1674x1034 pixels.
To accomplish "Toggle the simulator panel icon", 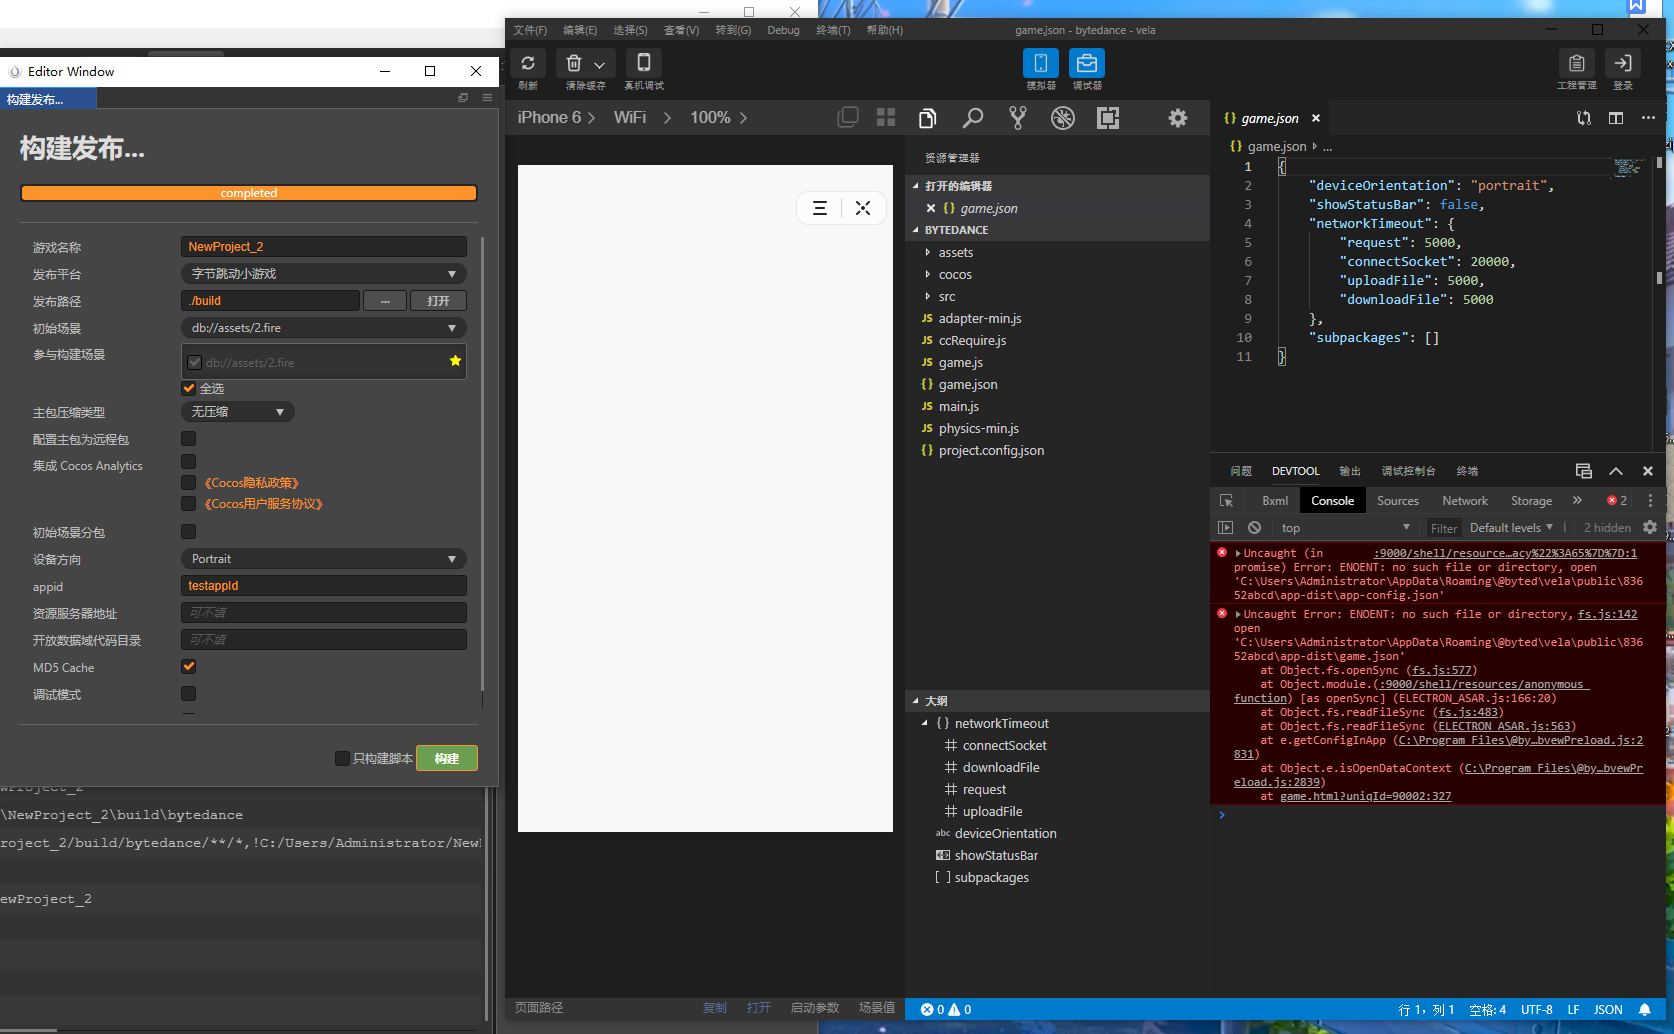I will tap(1040, 63).
